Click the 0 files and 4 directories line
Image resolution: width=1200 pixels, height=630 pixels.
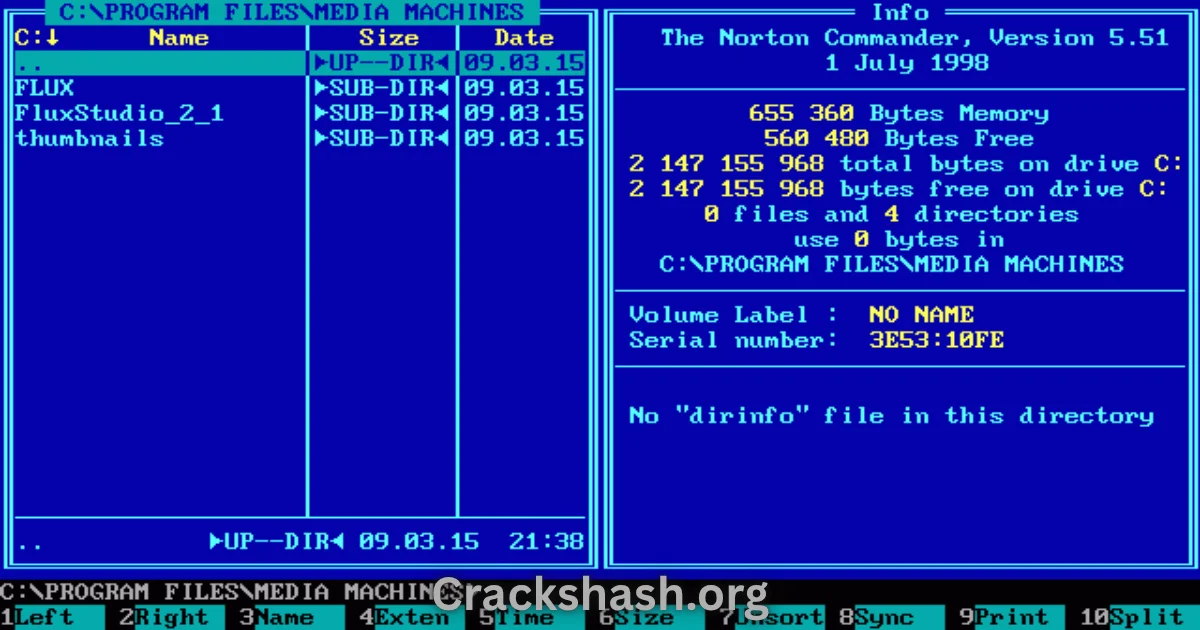pos(891,214)
